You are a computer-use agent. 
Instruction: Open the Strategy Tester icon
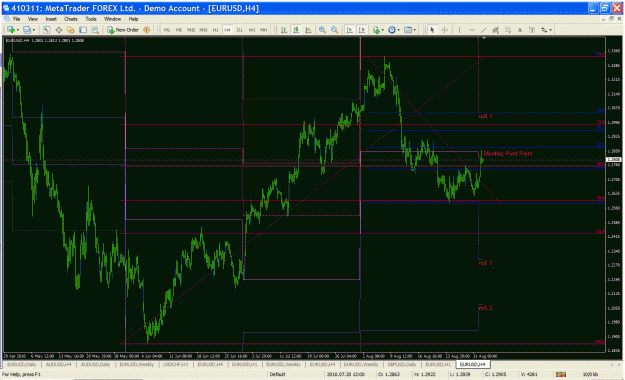[x=95, y=30]
